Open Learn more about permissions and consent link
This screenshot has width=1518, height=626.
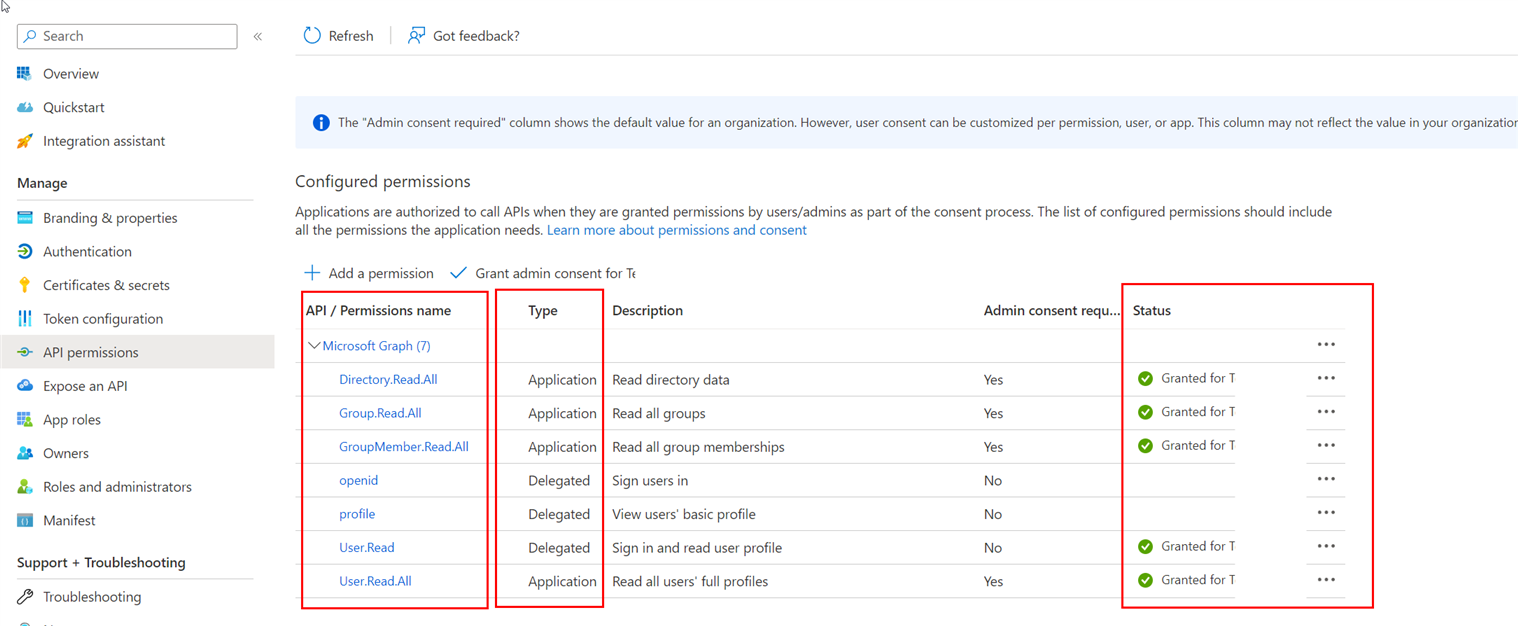677,230
